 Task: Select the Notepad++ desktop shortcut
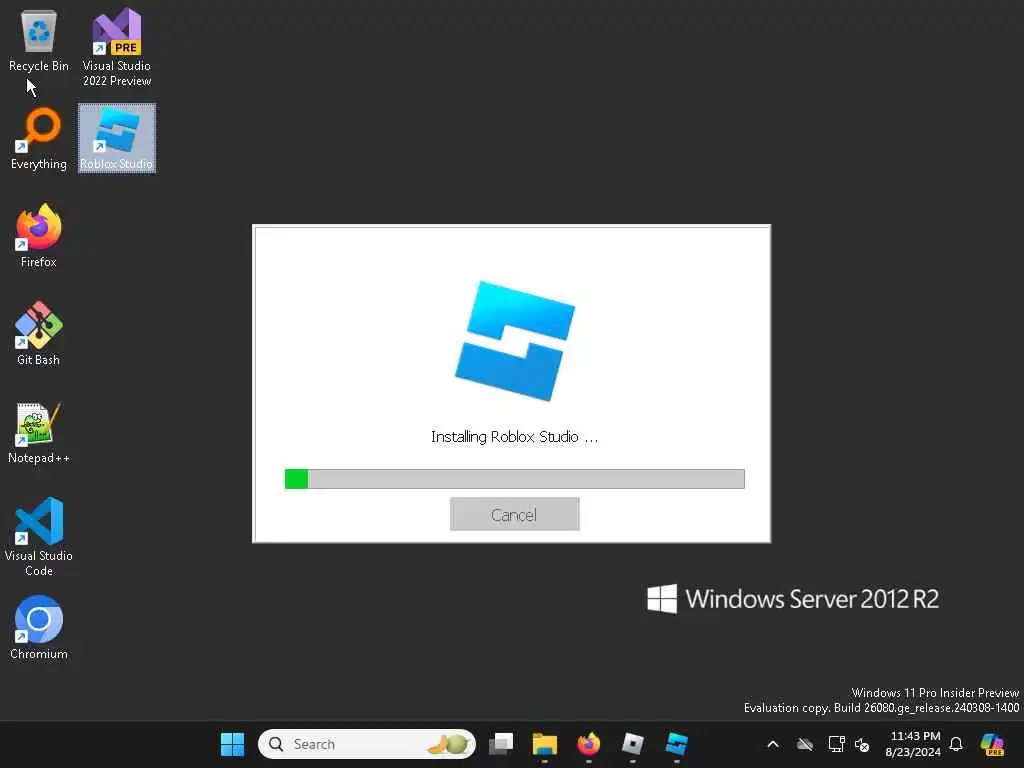(39, 432)
